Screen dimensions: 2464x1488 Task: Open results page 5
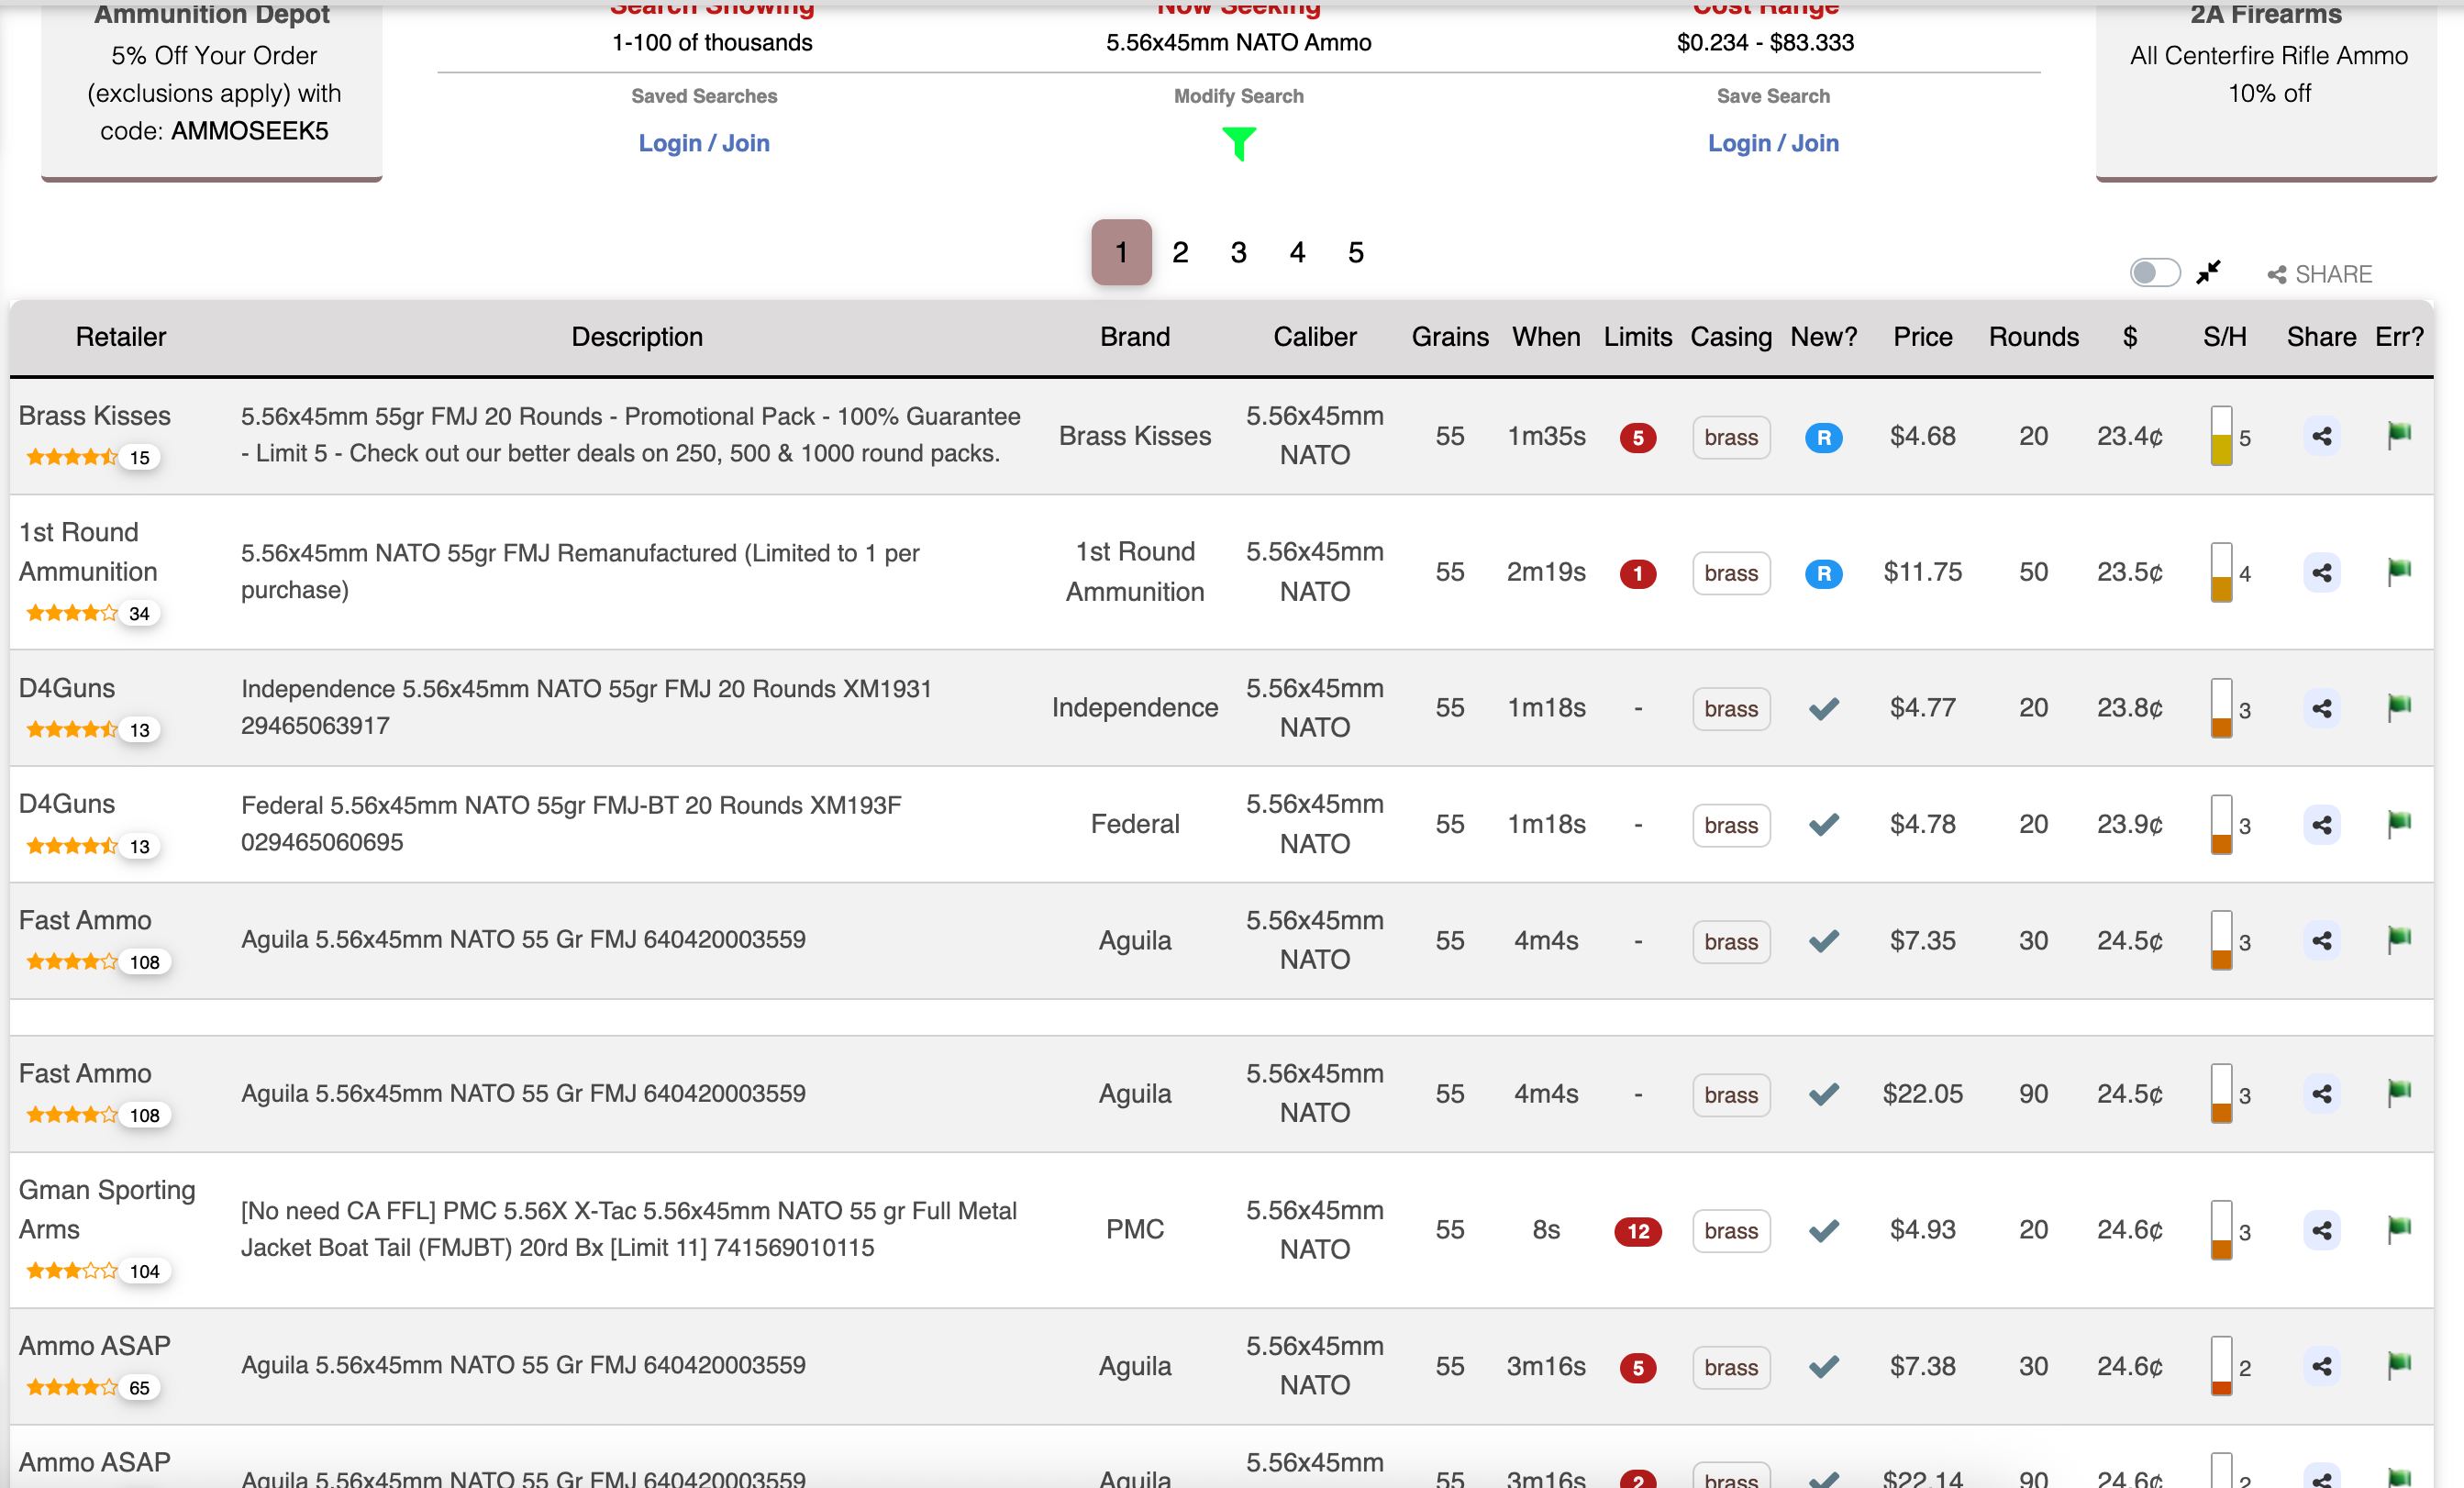(1355, 253)
